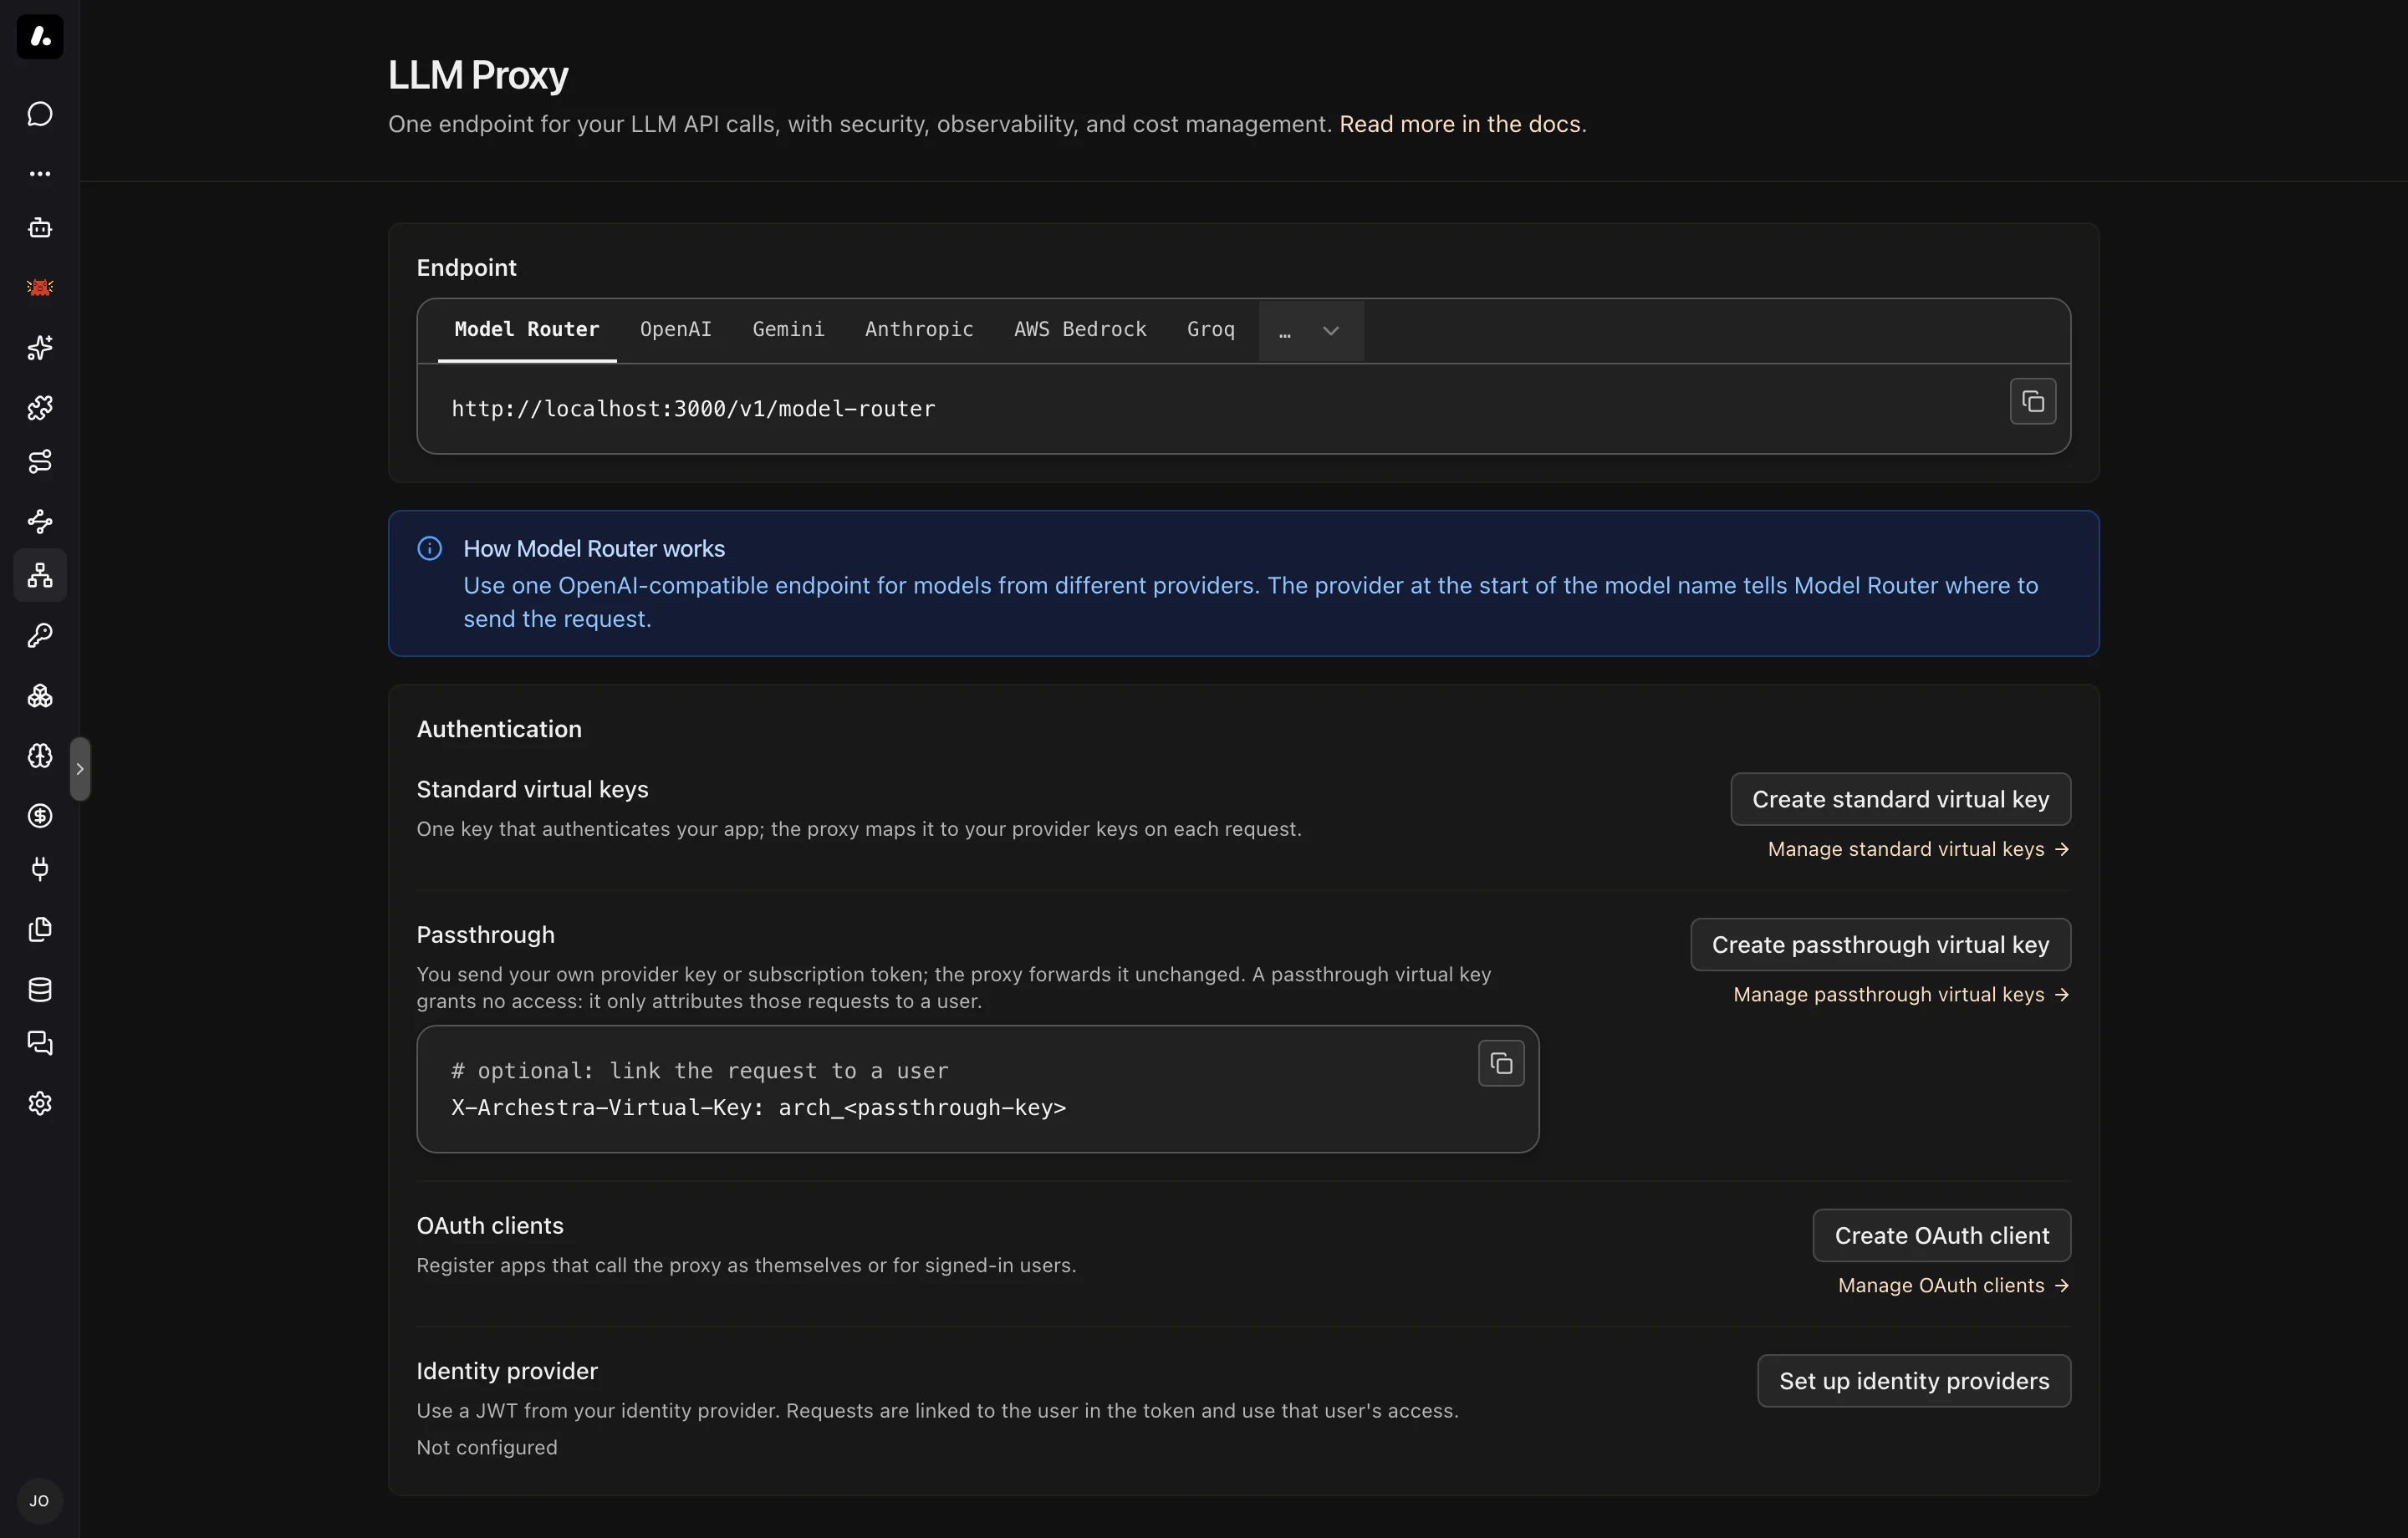
Task: Switch to the AWS Bedrock tab
Action: click(x=1080, y=330)
